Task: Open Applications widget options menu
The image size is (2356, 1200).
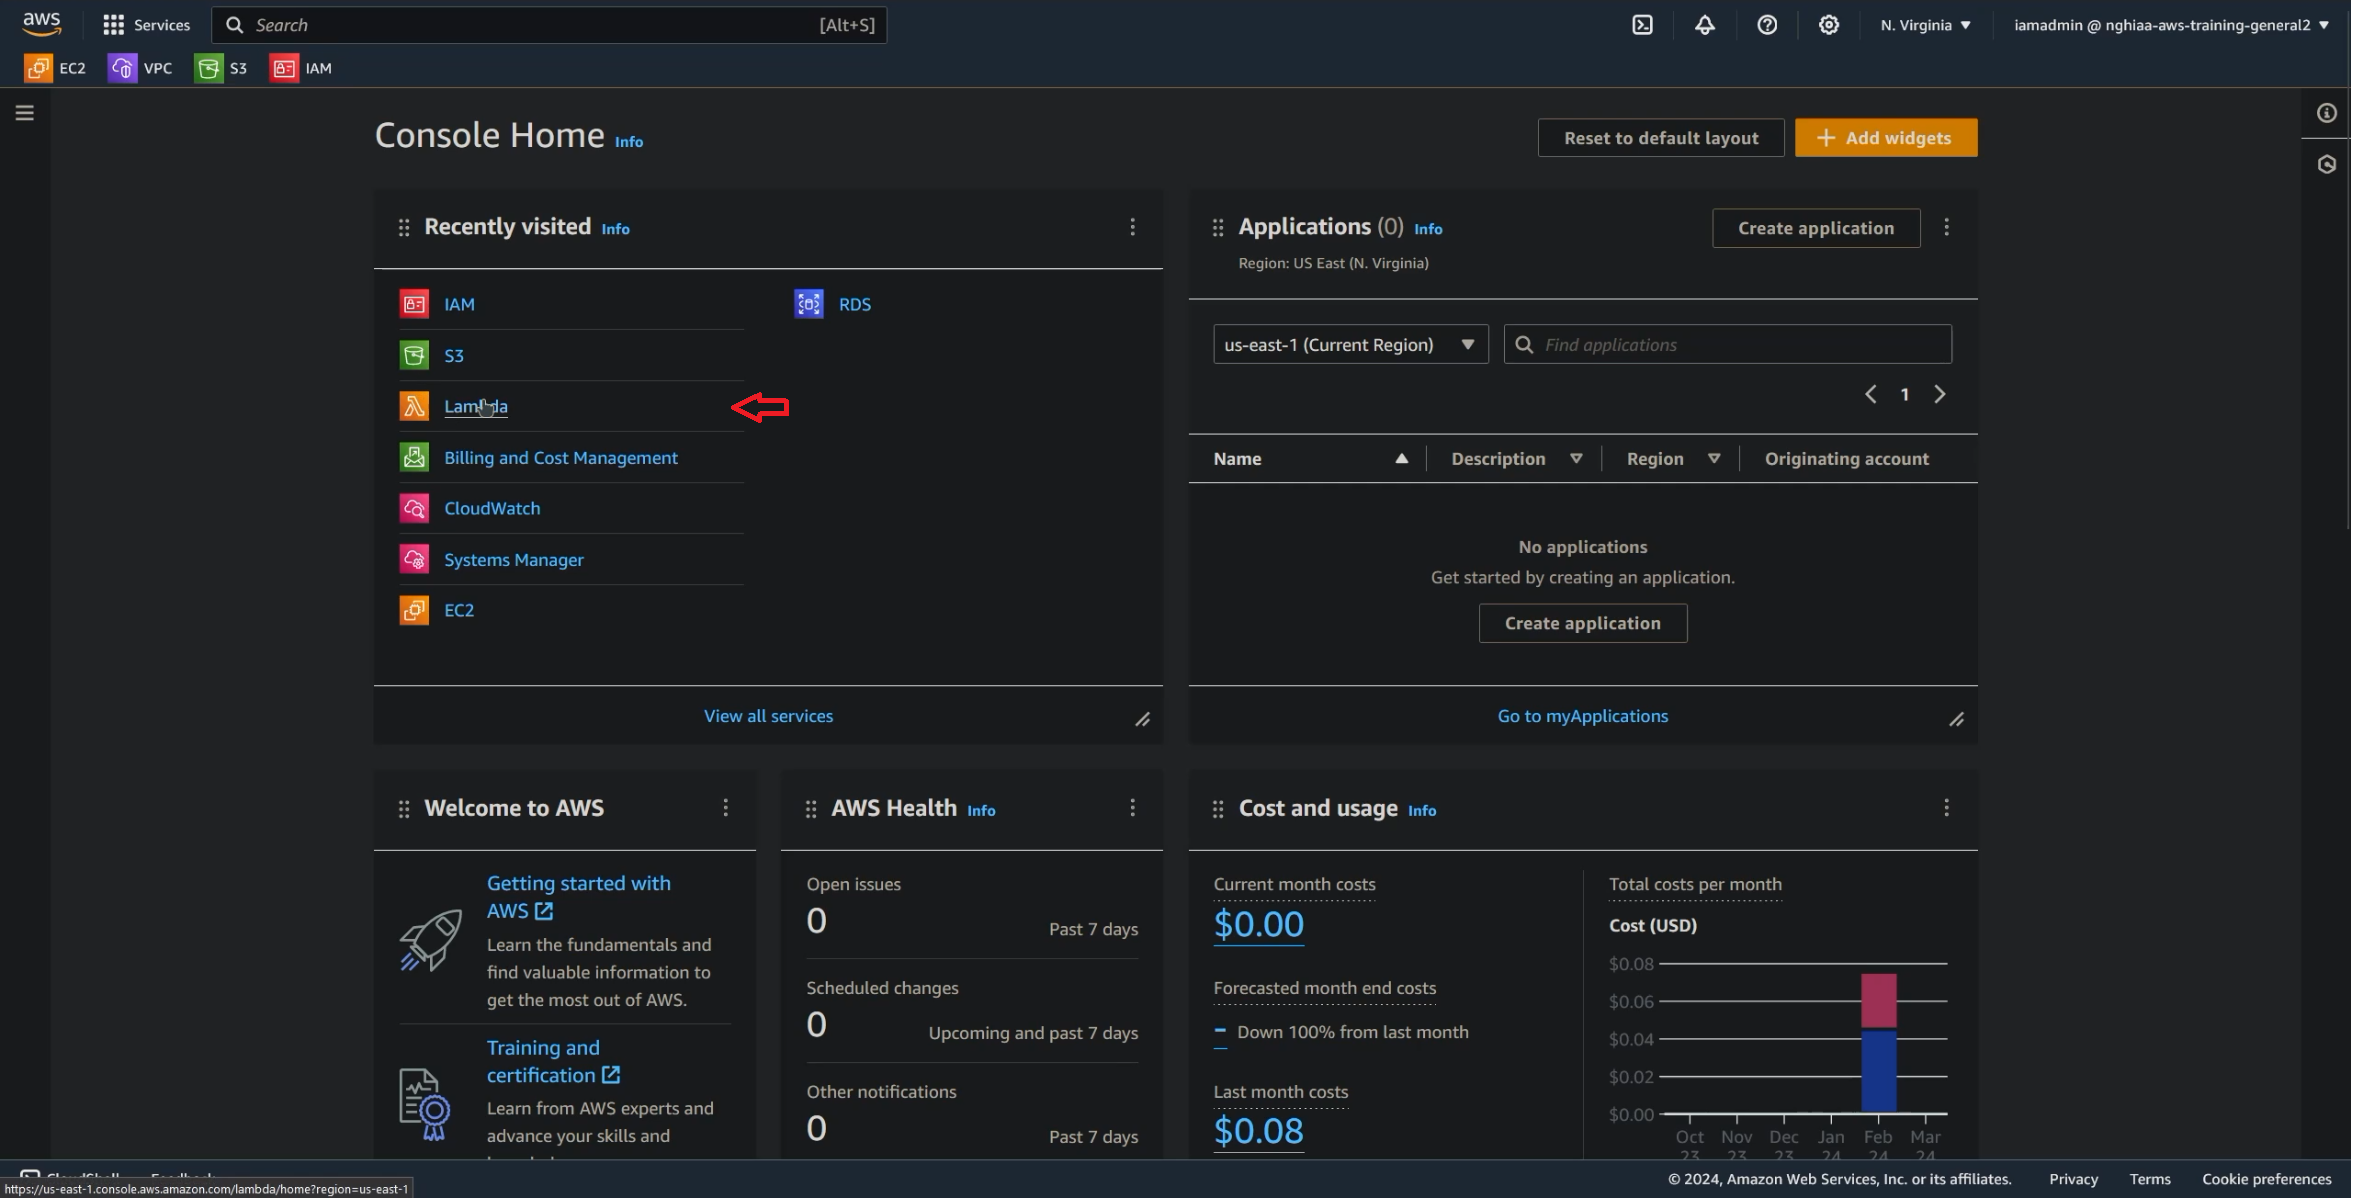Action: point(1946,227)
